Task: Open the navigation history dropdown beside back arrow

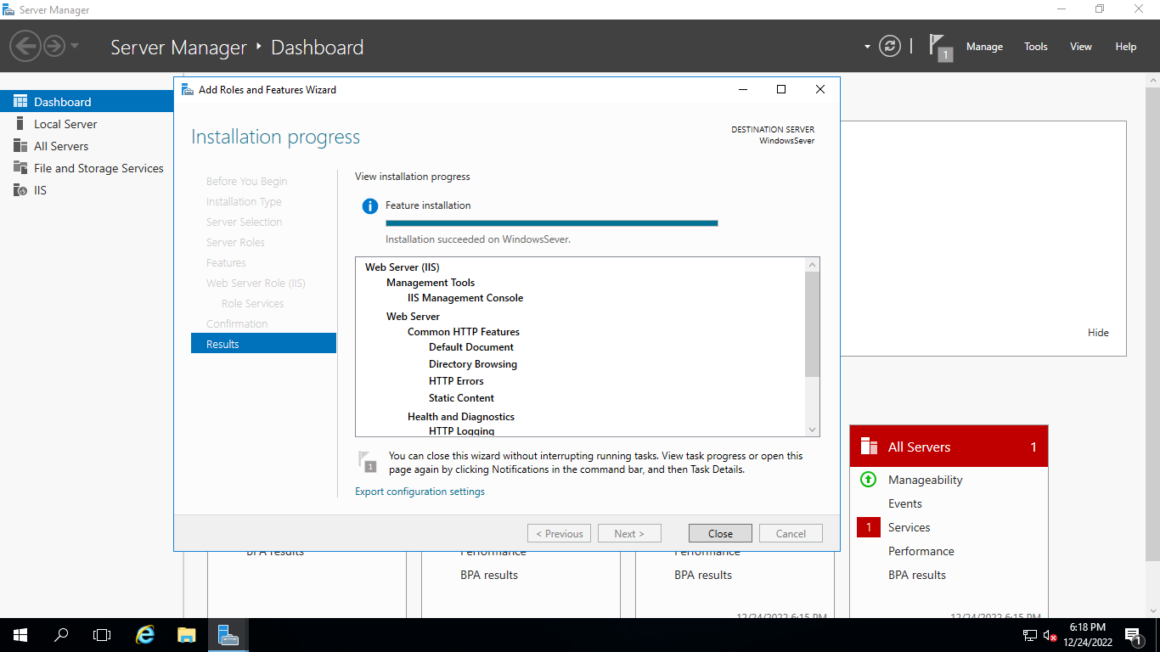Action: point(74,45)
